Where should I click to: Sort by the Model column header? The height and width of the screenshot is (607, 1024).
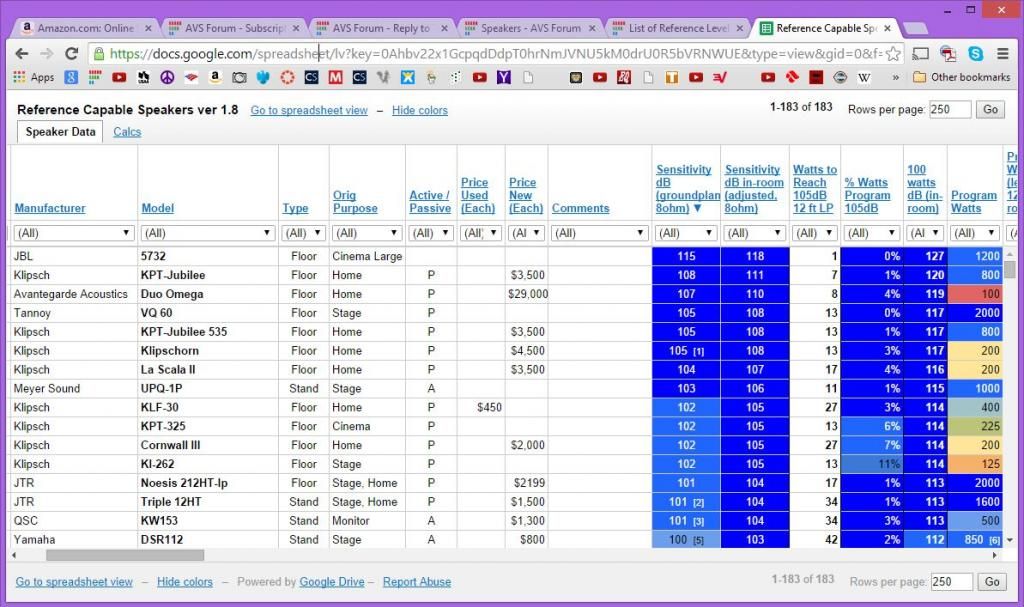tap(158, 208)
